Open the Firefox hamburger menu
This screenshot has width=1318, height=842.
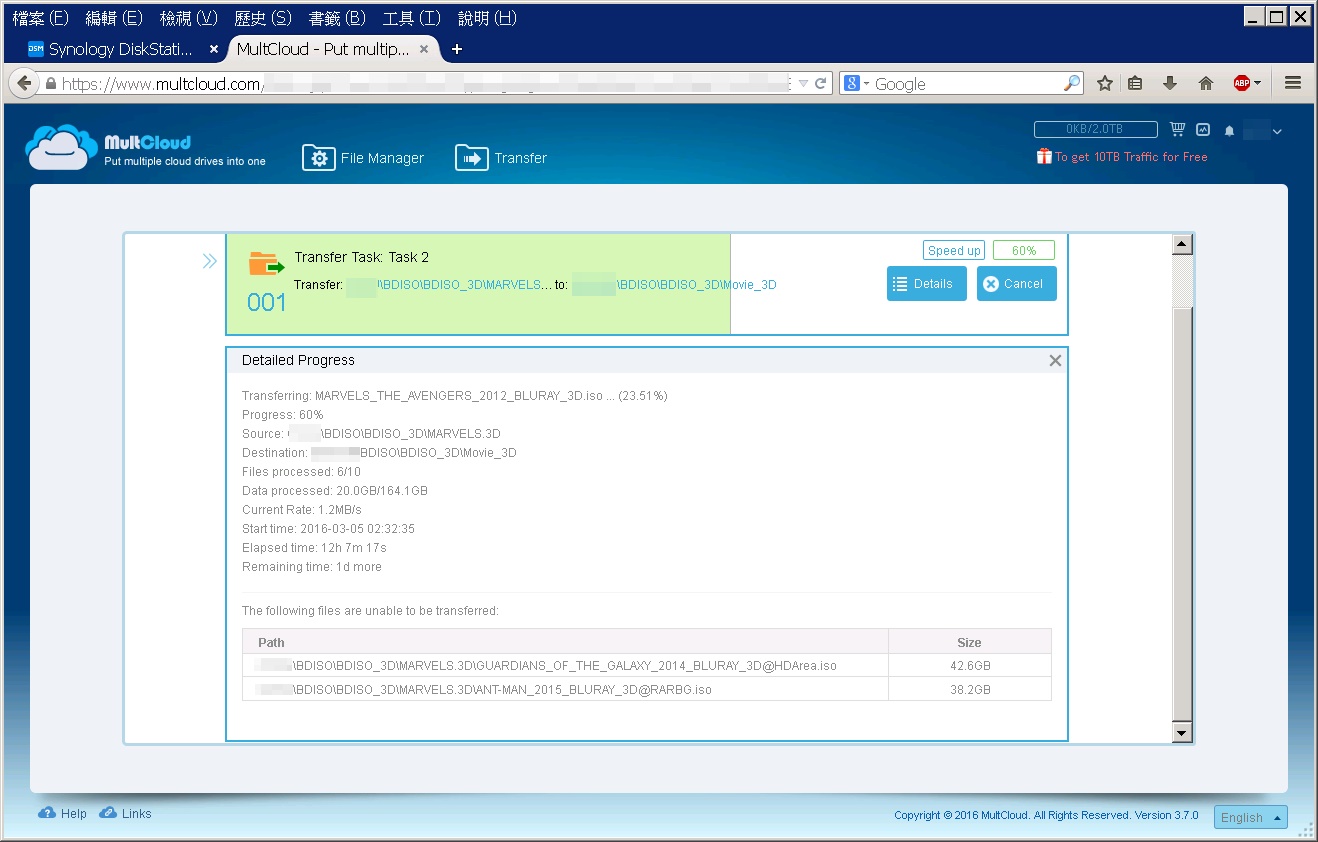click(1293, 84)
